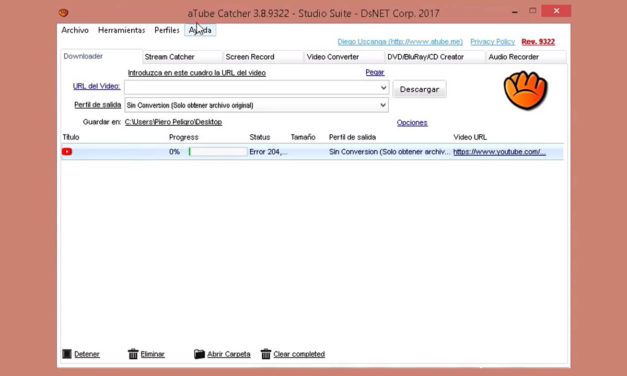Click the Rev. 9322 link
Screen dimensions: 627x376
(x=538, y=42)
